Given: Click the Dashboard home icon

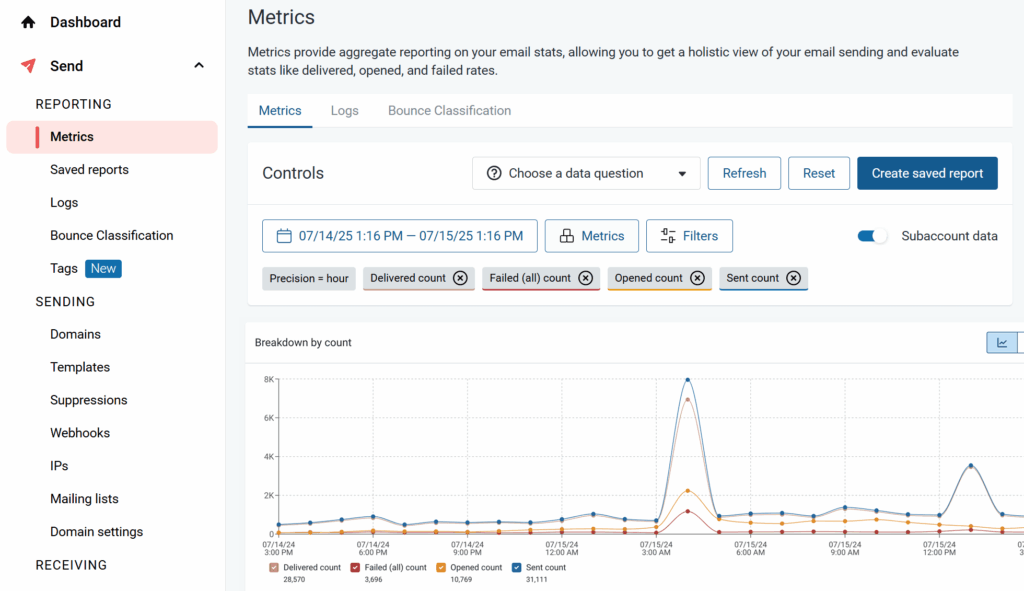Looking at the screenshot, I should 28,22.
